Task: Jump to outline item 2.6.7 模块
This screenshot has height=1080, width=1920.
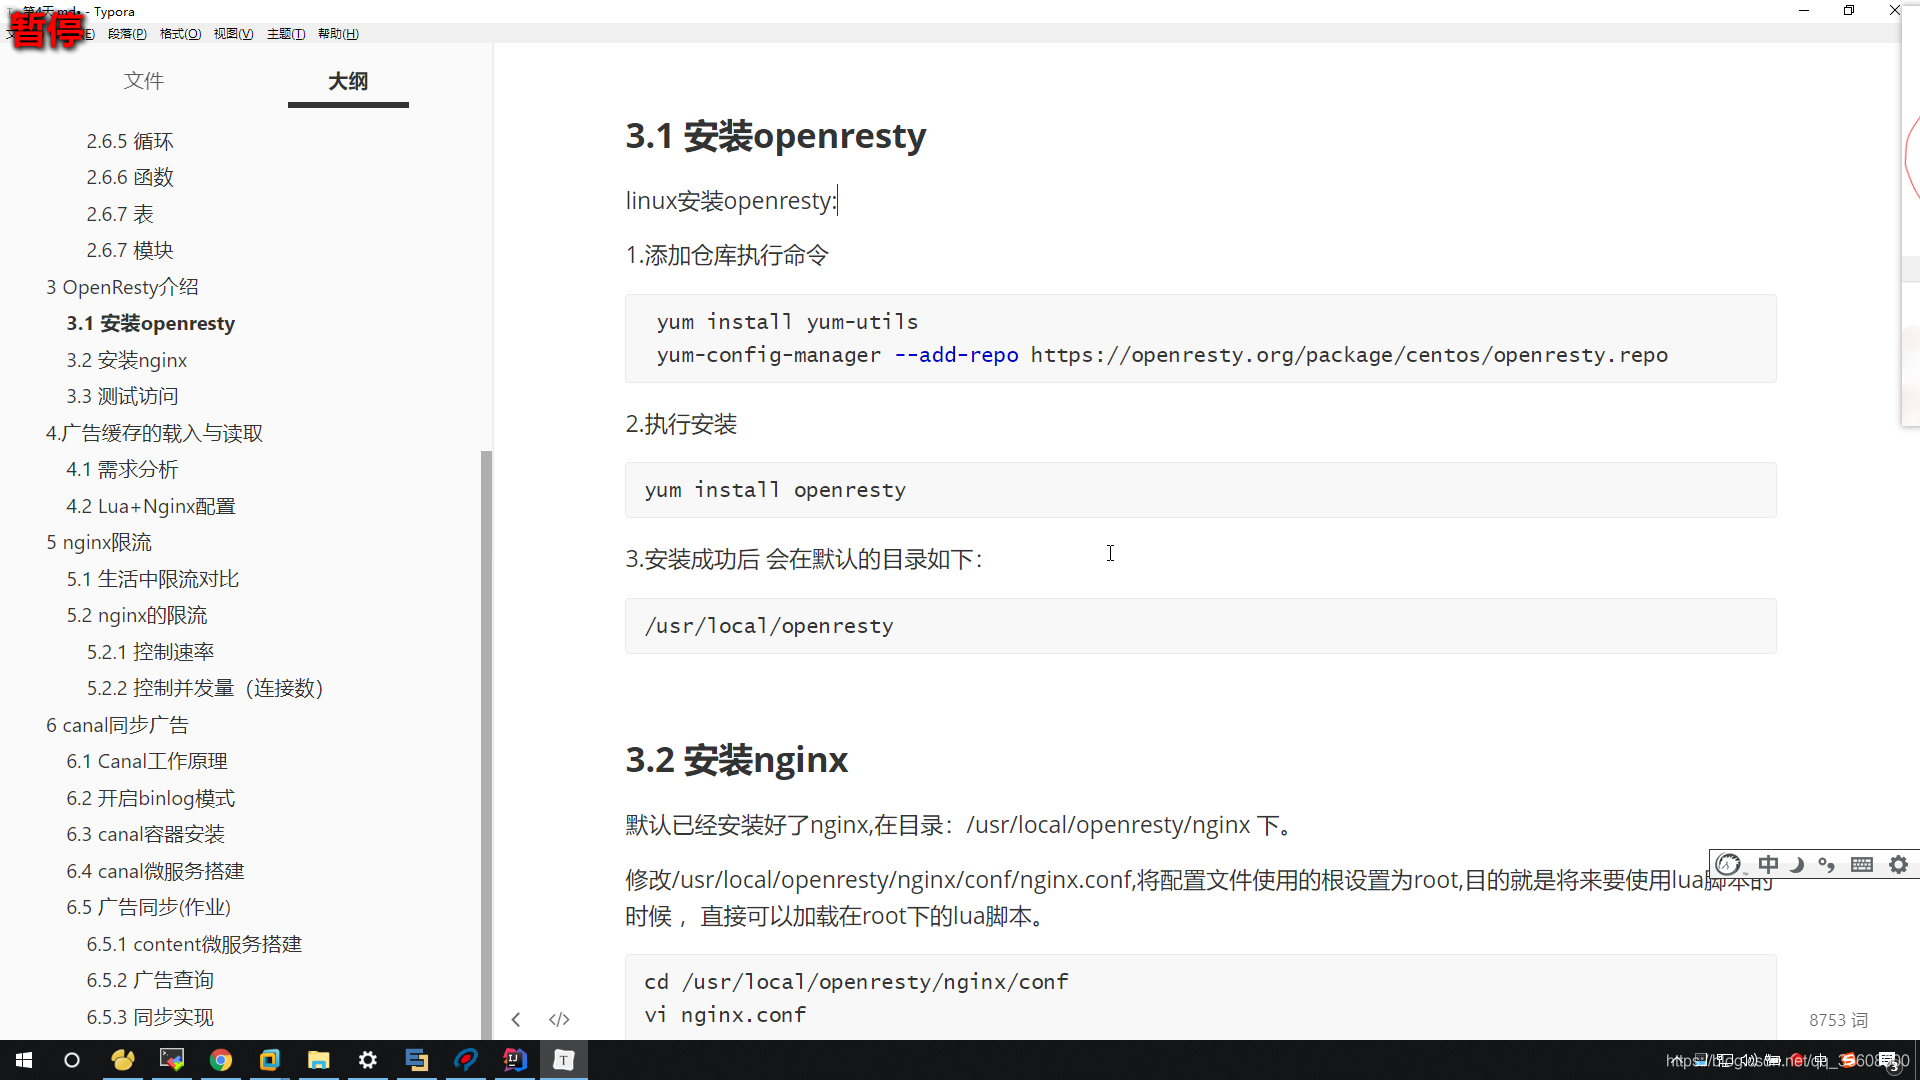Action: (130, 250)
